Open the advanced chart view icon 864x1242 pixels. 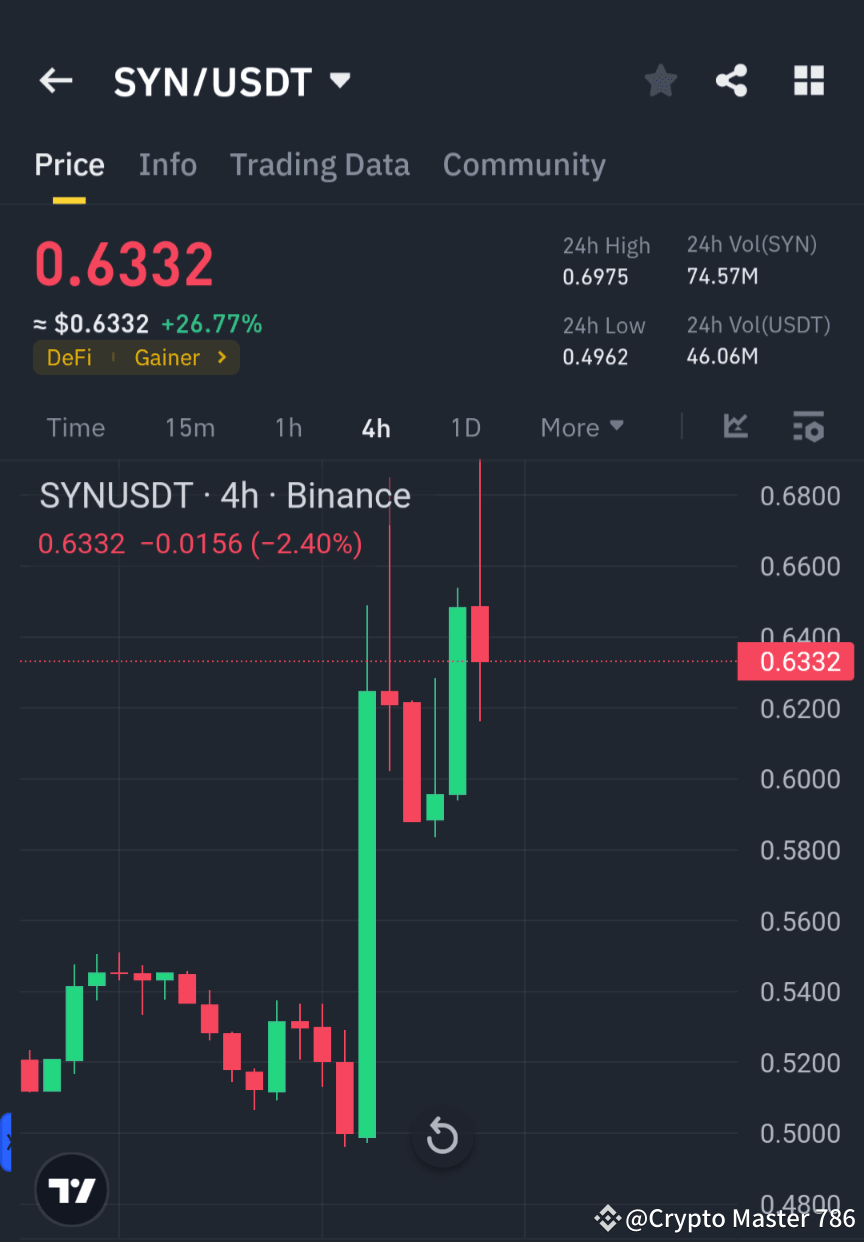[x=736, y=427]
